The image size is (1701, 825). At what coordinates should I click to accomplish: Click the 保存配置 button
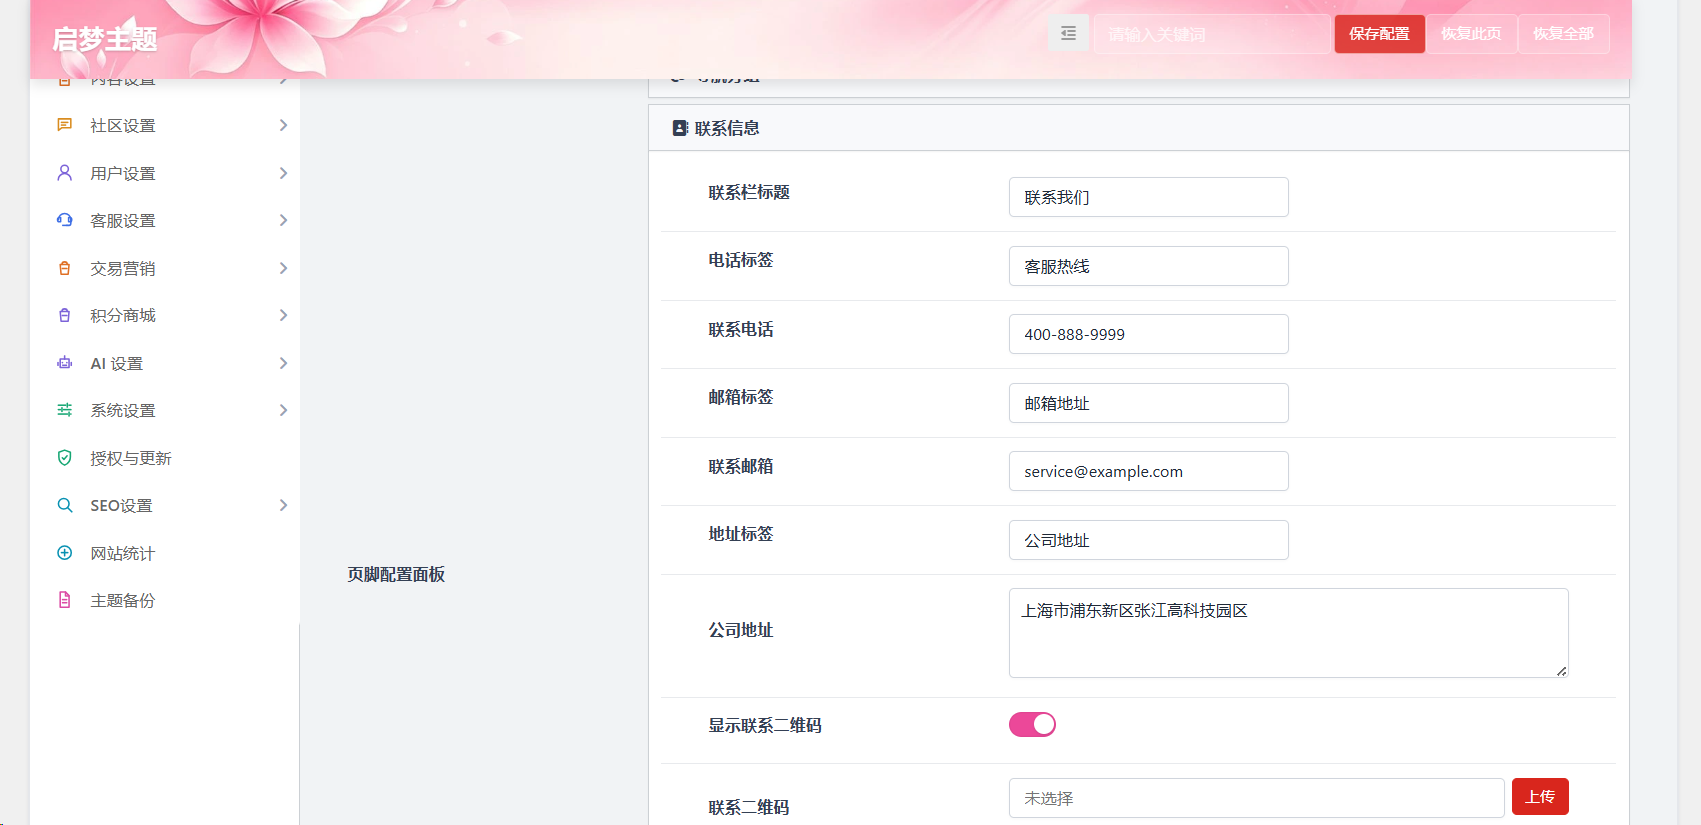pos(1379,34)
